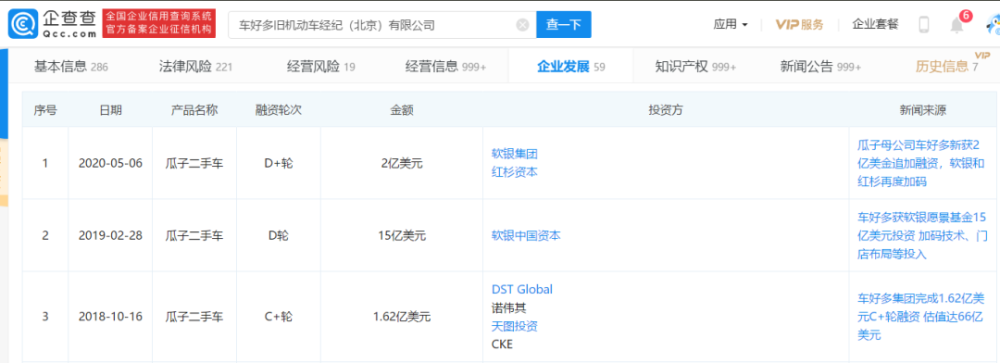Open the 软银集团 investor link
Screen dimensions: 1000x363
coord(514,154)
